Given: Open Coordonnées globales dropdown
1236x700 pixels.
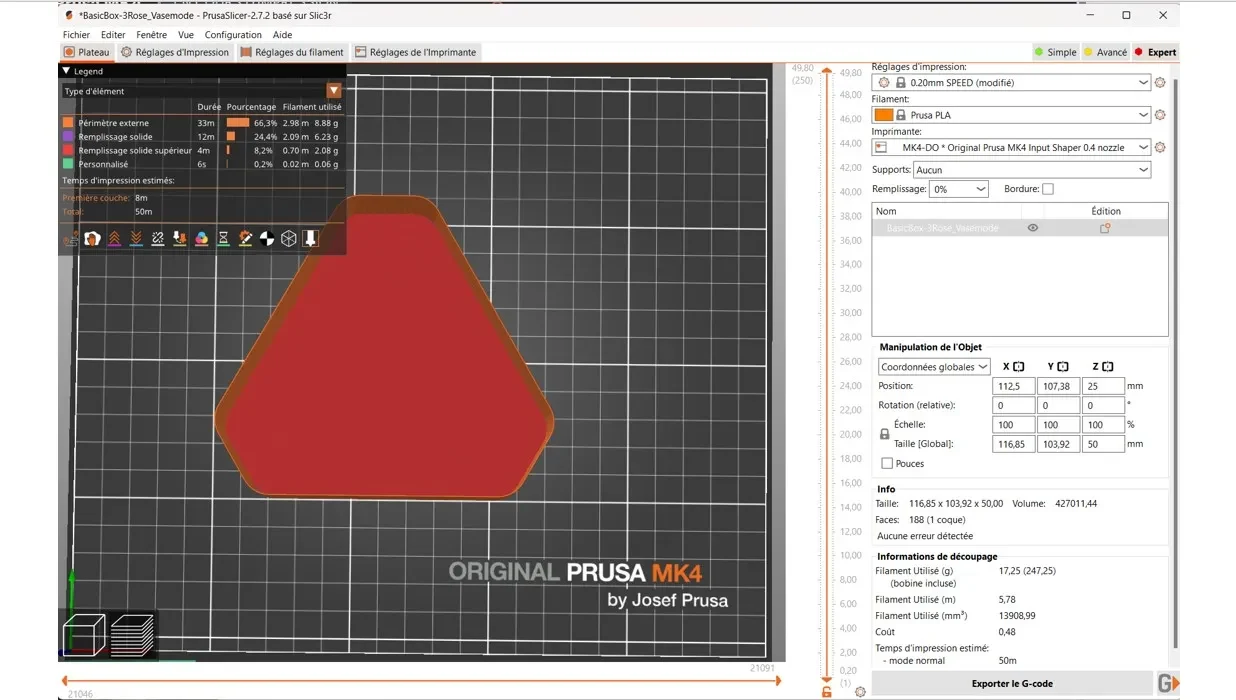Looking at the screenshot, I should tap(934, 367).
